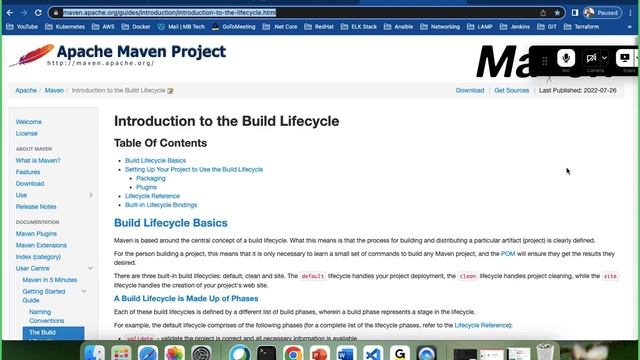Open the Docker bookmark folder

tap(136, 27)
